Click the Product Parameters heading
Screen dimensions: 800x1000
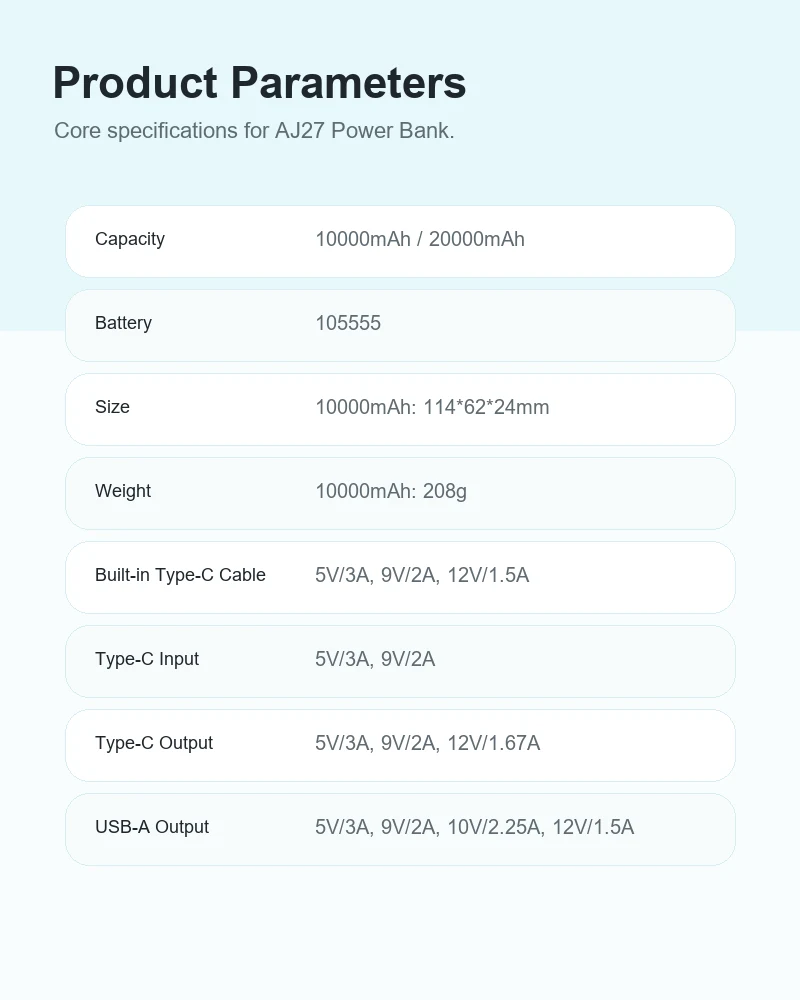tap(259, 83)
